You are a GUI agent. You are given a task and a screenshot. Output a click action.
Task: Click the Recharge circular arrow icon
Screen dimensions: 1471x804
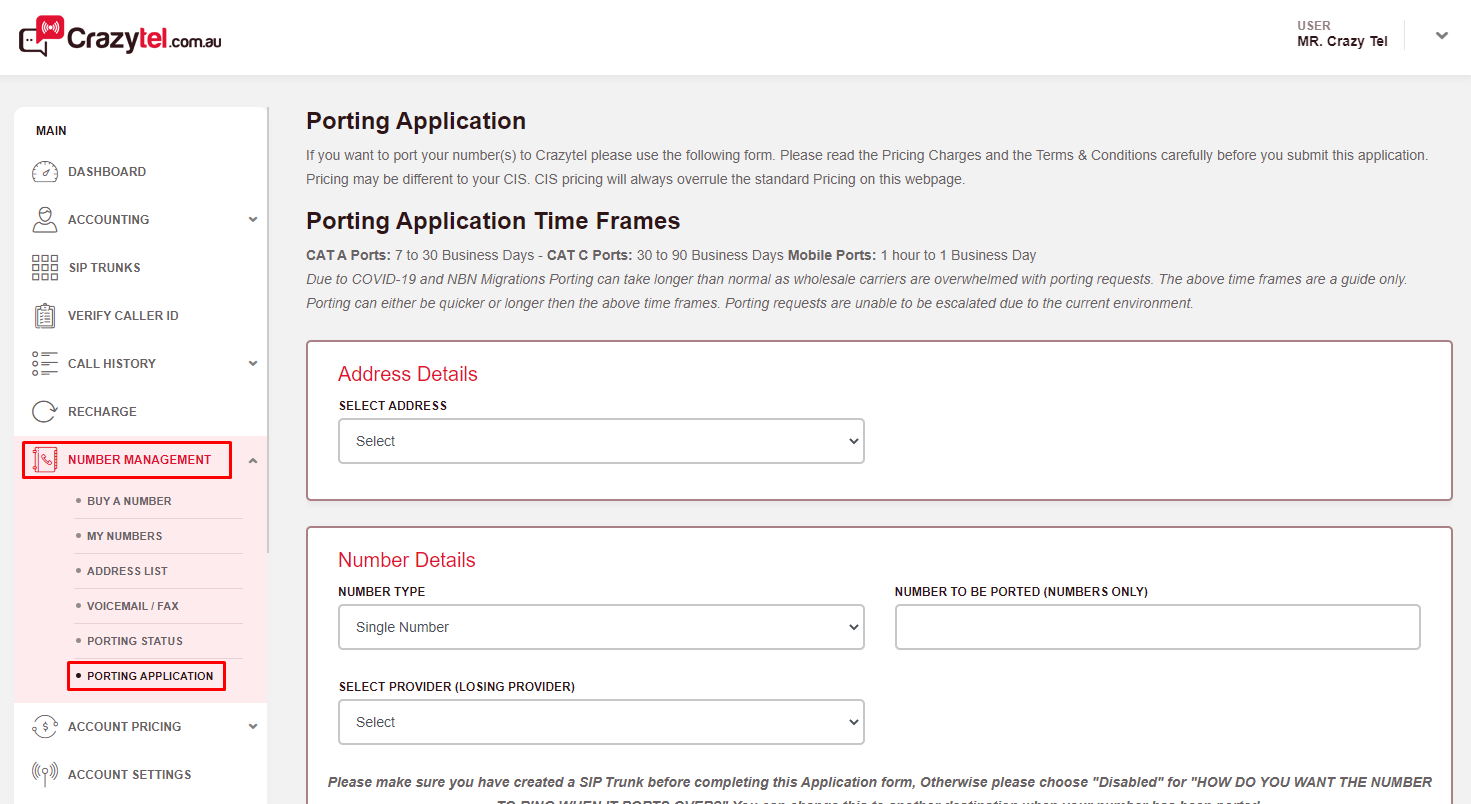45,412
